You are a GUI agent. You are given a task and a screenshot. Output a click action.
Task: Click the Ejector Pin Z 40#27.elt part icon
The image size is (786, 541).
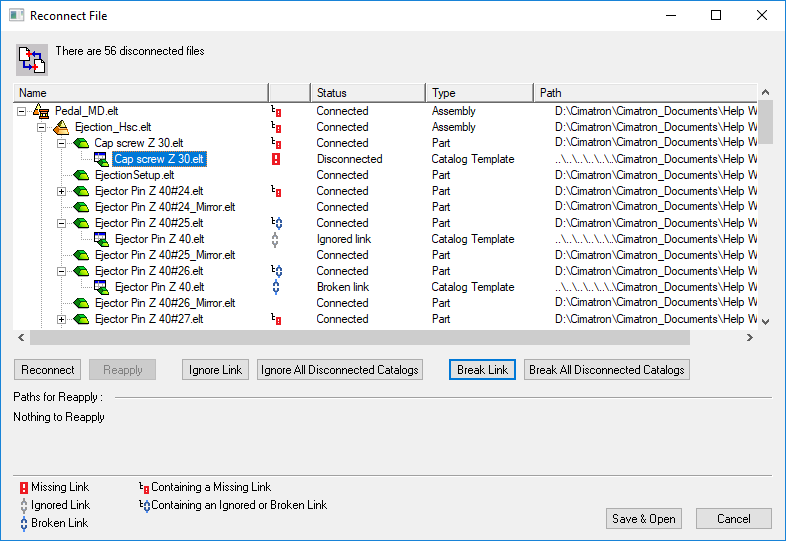(81, 319)
